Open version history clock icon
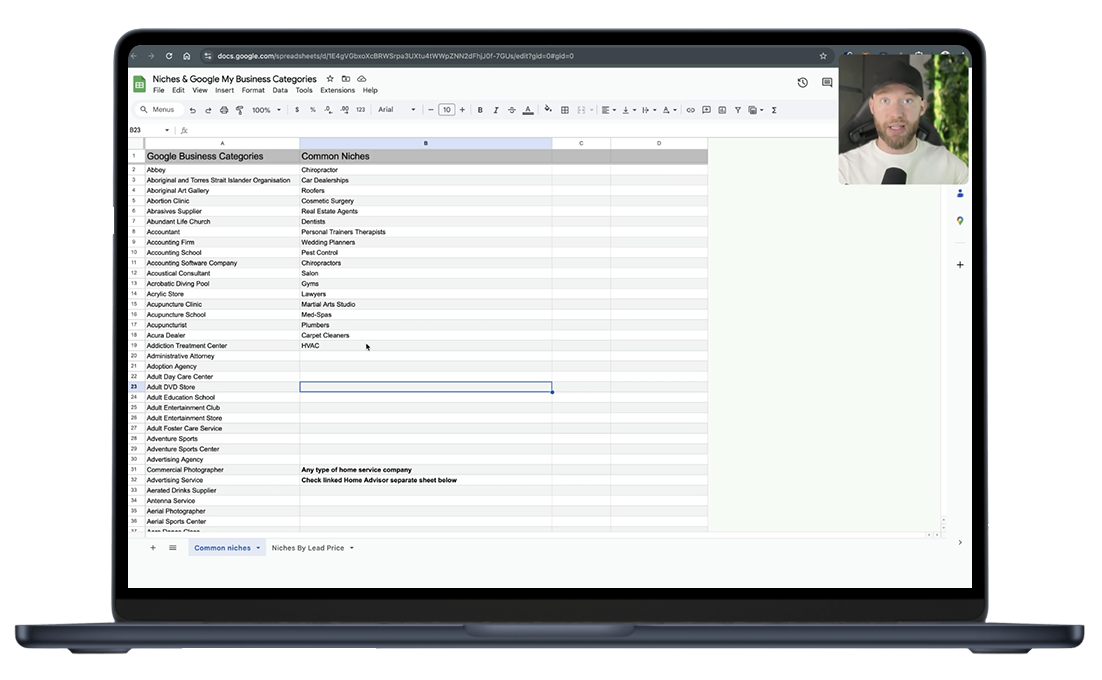Image resolution: width=1102 pixels, height=680 pixels. [x=803, y=83]
